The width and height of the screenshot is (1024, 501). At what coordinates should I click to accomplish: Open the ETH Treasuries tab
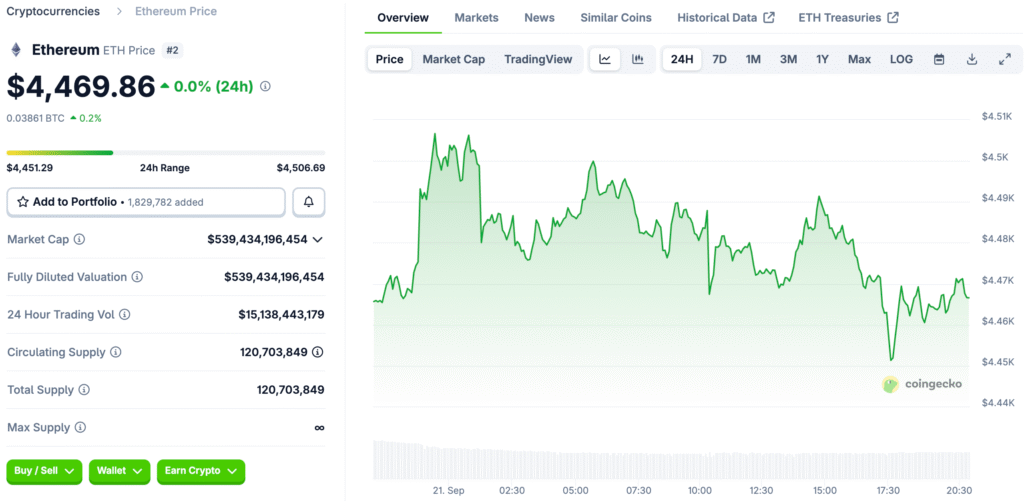(x=848, y=18)
